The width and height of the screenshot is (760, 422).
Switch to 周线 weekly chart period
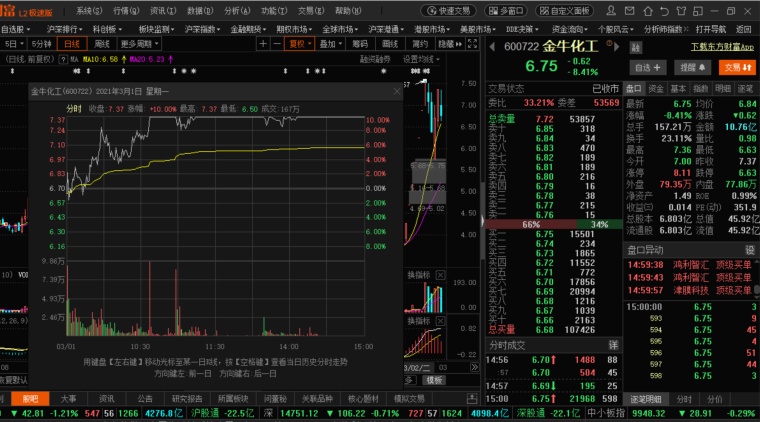(101, 44)
